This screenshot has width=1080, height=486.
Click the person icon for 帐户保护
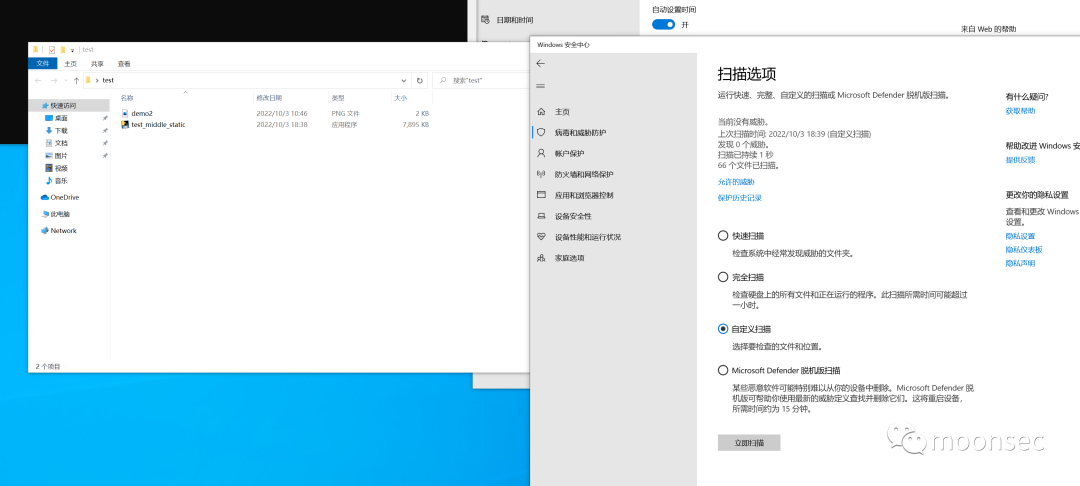(541, 153)
